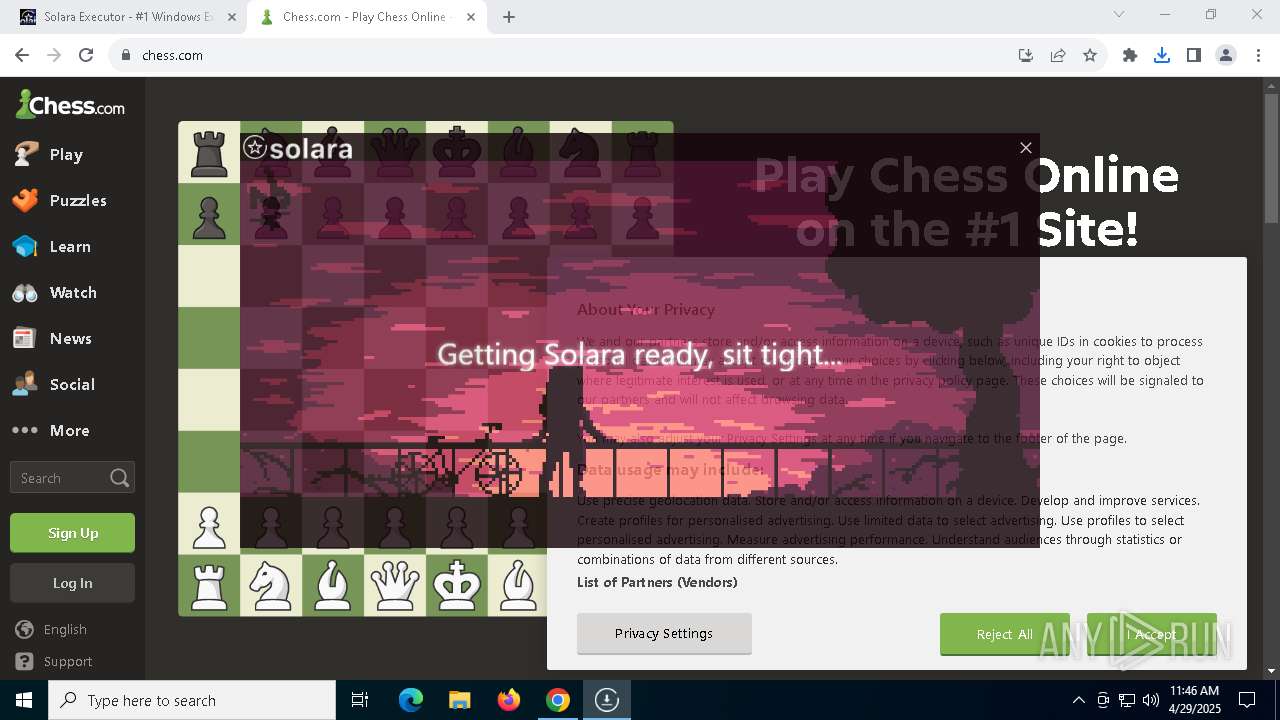Image resolution: width=1280 pixels, height=720 pixels.
Task: Click the black rook in top-left corner
Action: (x=209, y=153)
